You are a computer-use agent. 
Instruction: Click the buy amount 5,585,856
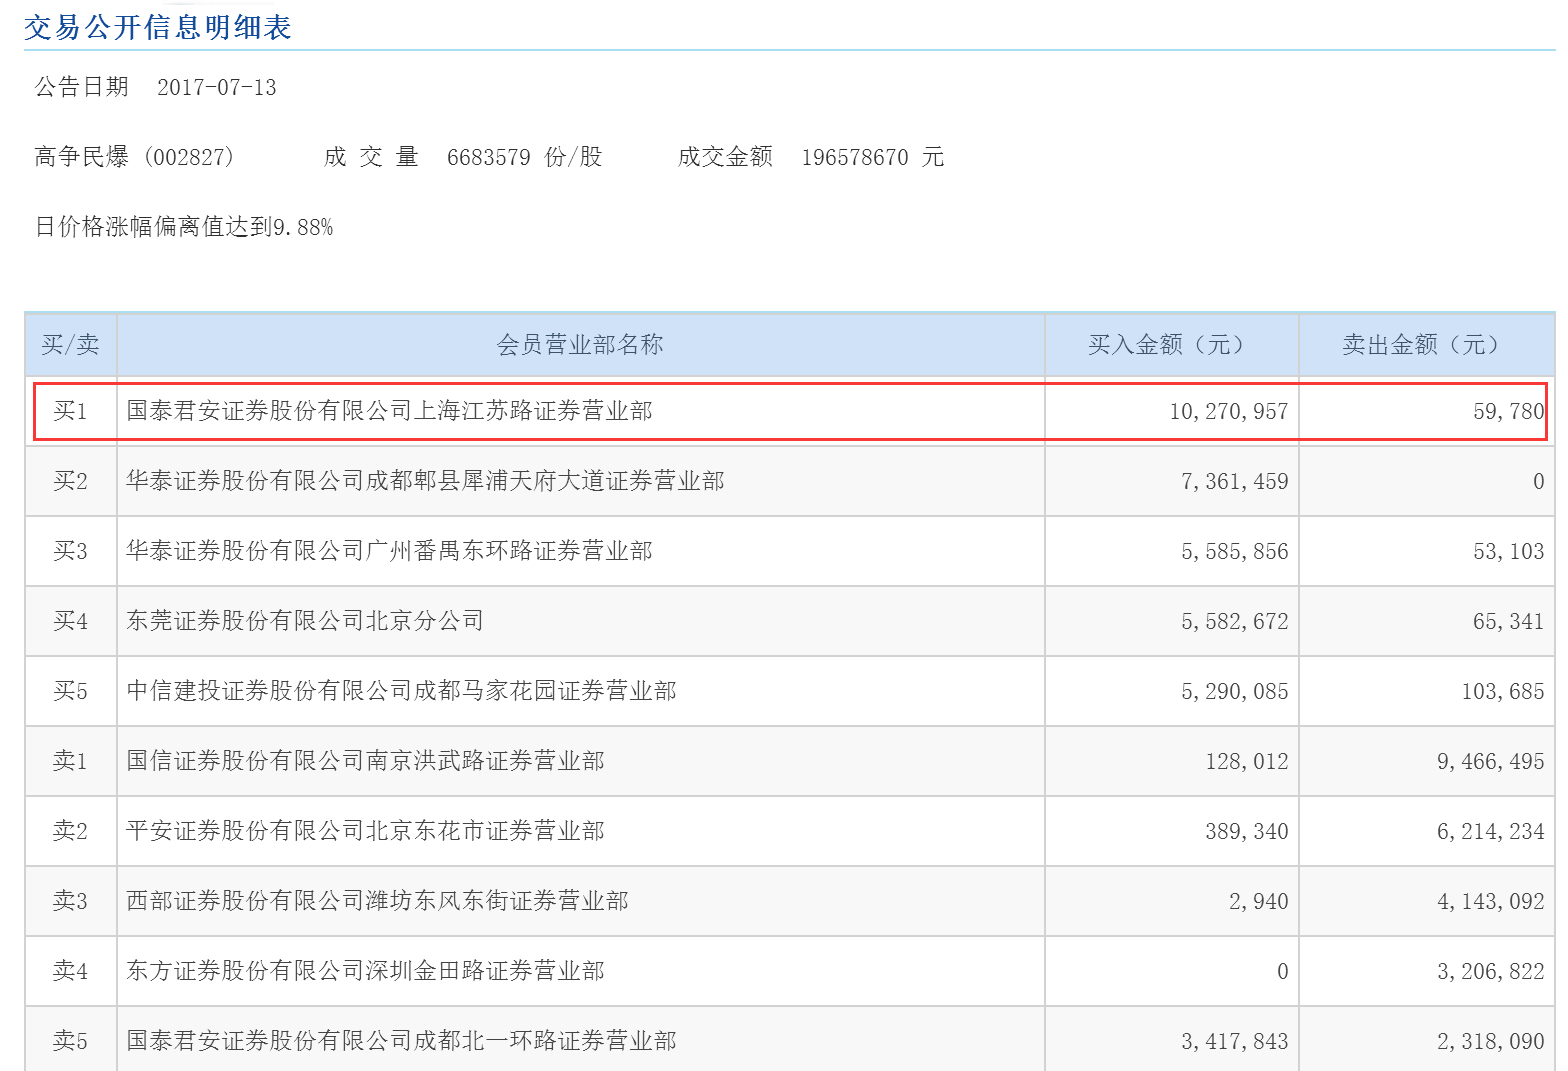[1235, 551]
